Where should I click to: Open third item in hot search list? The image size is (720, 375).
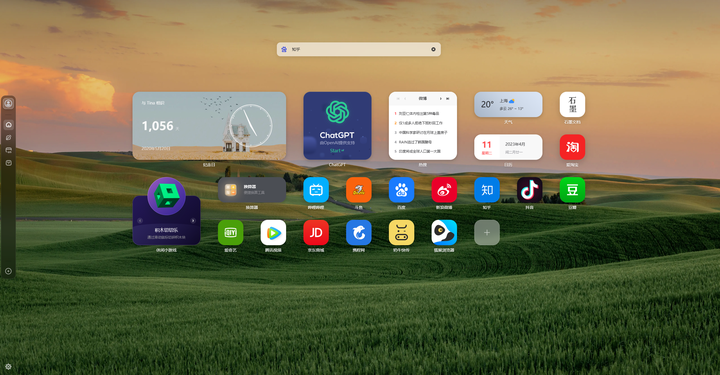(x=421, y=132)
